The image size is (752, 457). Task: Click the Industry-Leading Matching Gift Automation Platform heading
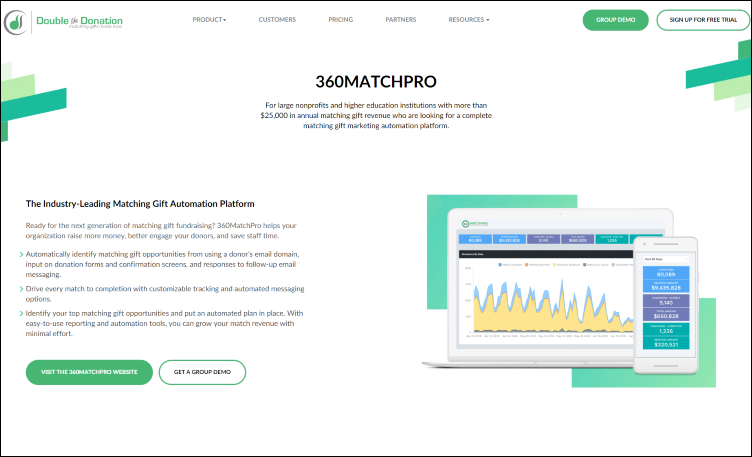(140, 204)
